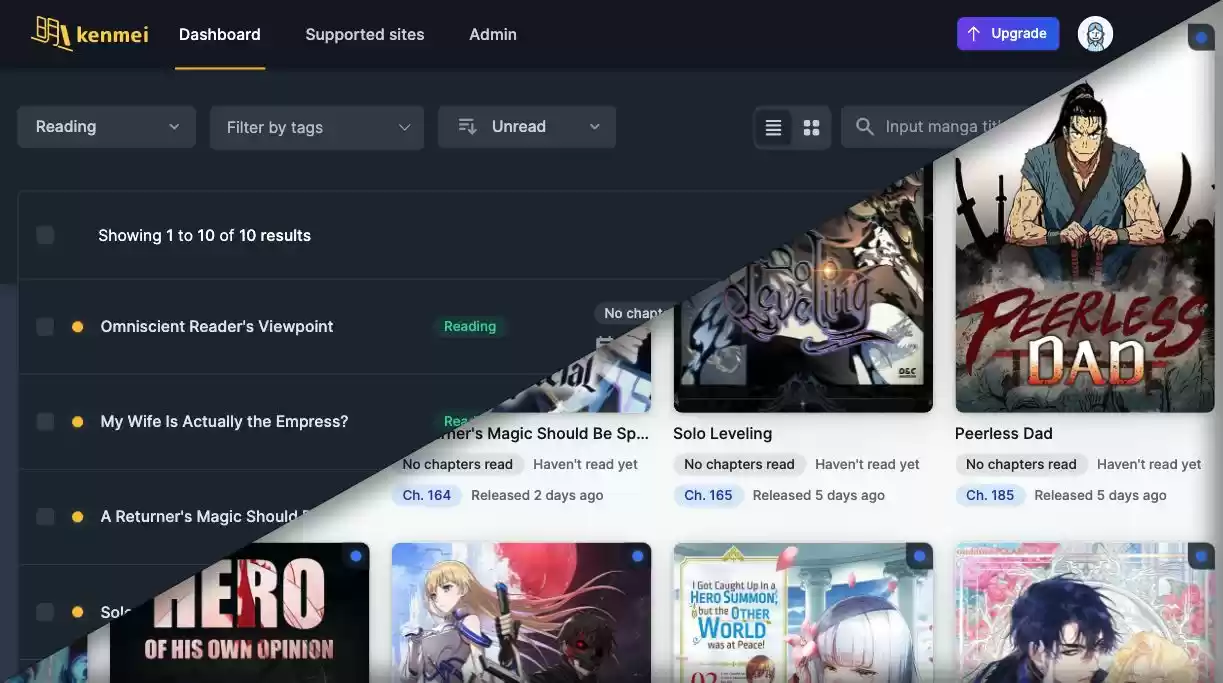Image resolution: width=1223 pixels, height=683 pixels.
Task: Open the Peerless Dad cover thumbnail
Action: pos(1084,245)
